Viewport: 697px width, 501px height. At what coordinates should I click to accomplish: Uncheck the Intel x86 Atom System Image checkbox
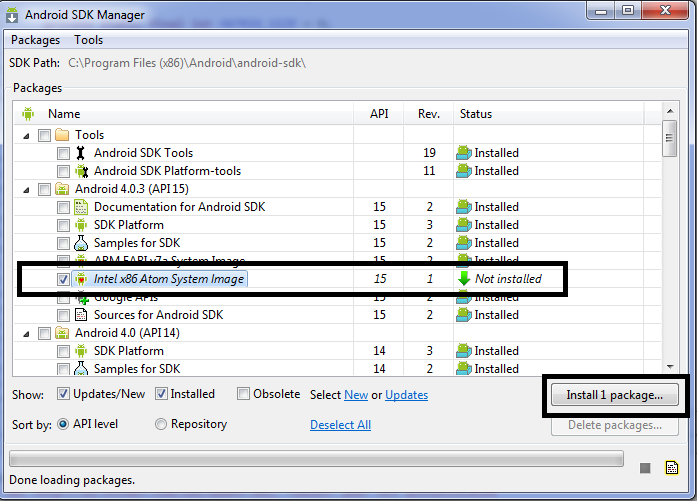click(x=64, y=279)
